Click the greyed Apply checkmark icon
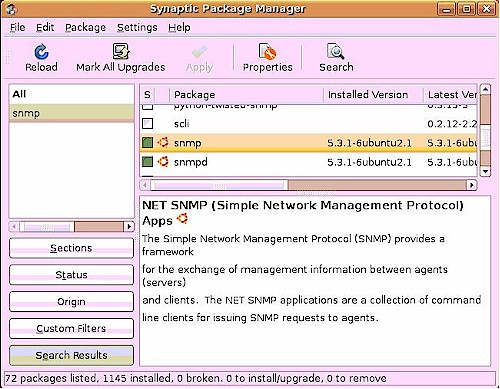Screen dimensions: 500x389 (x=200, y=52)
